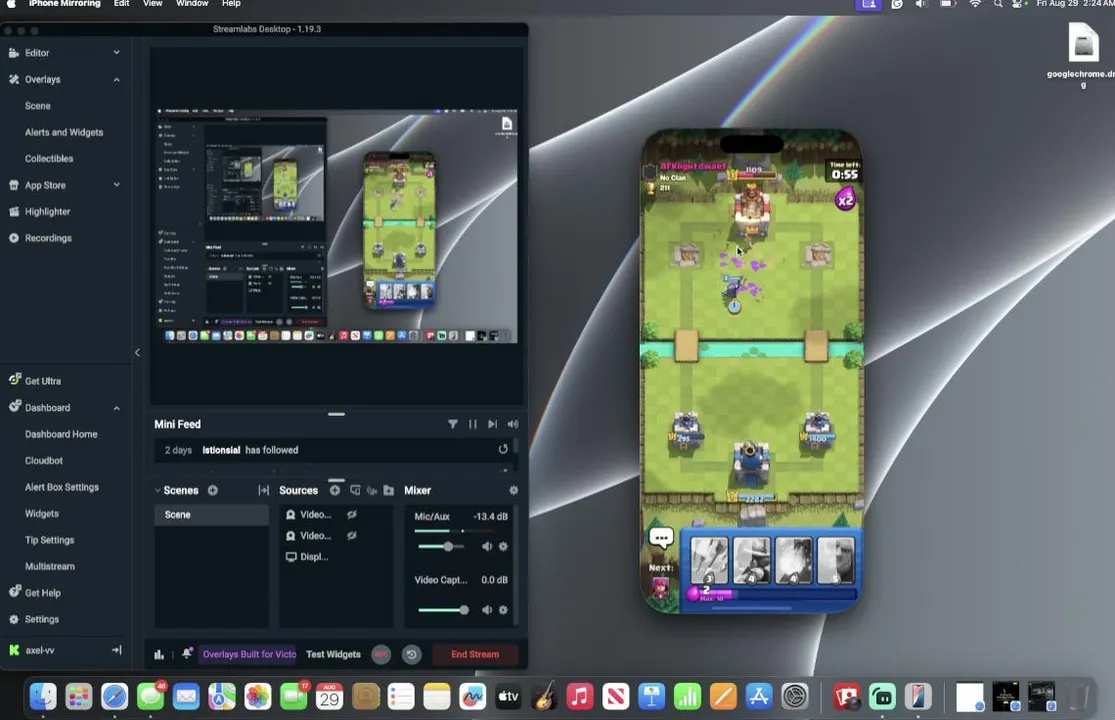Start recording with the REC button
This screenshot has height=720, width=1115.
(x=381, y=655)
